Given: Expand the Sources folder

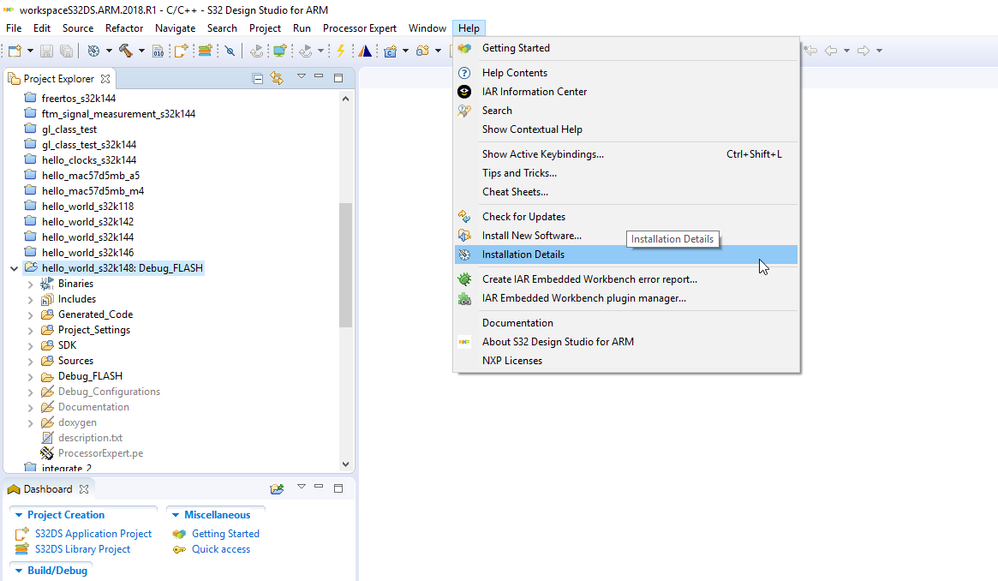Looking at the screenshot, I should point(31,361).
